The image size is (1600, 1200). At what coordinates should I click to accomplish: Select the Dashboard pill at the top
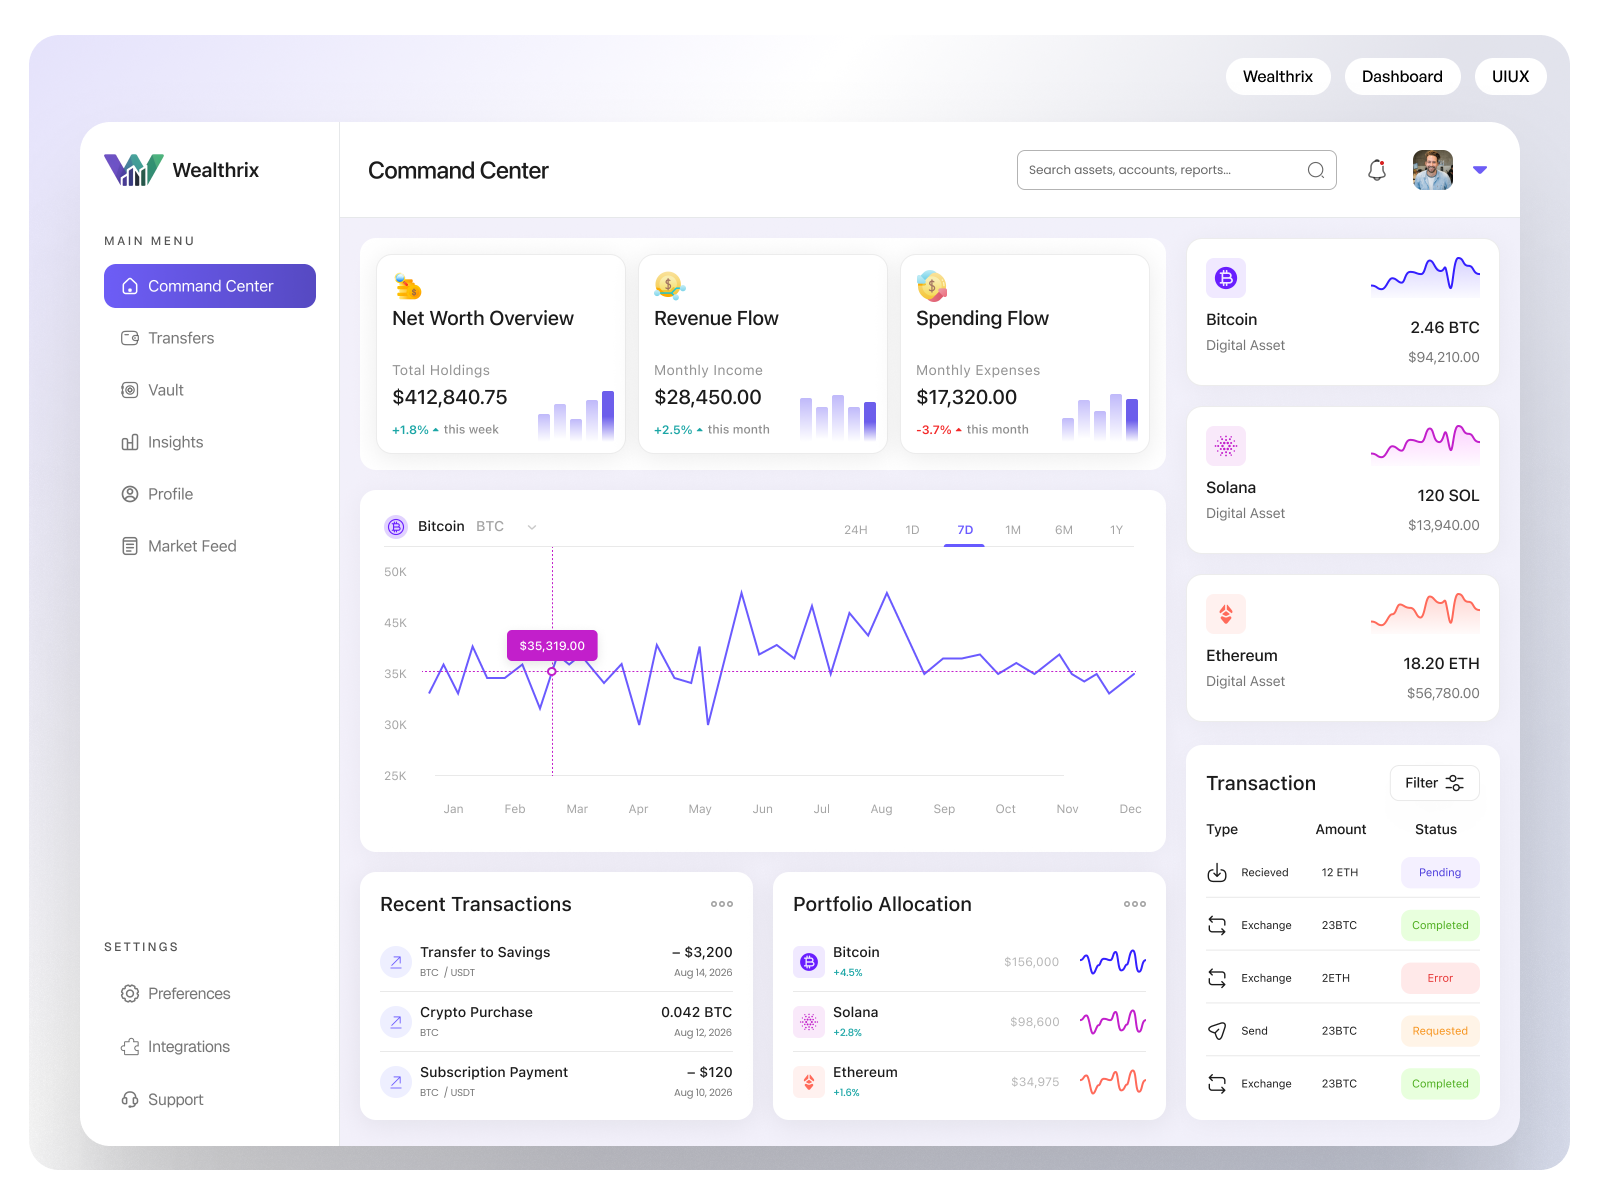(1402, 76)
